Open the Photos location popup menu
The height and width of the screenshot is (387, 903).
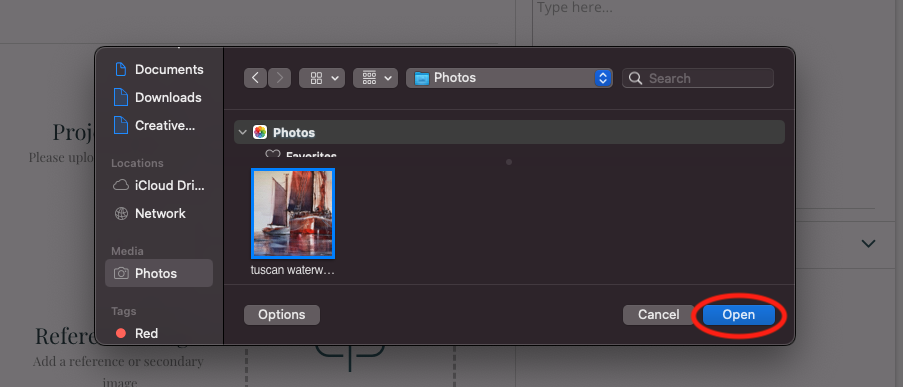point(509,78)
